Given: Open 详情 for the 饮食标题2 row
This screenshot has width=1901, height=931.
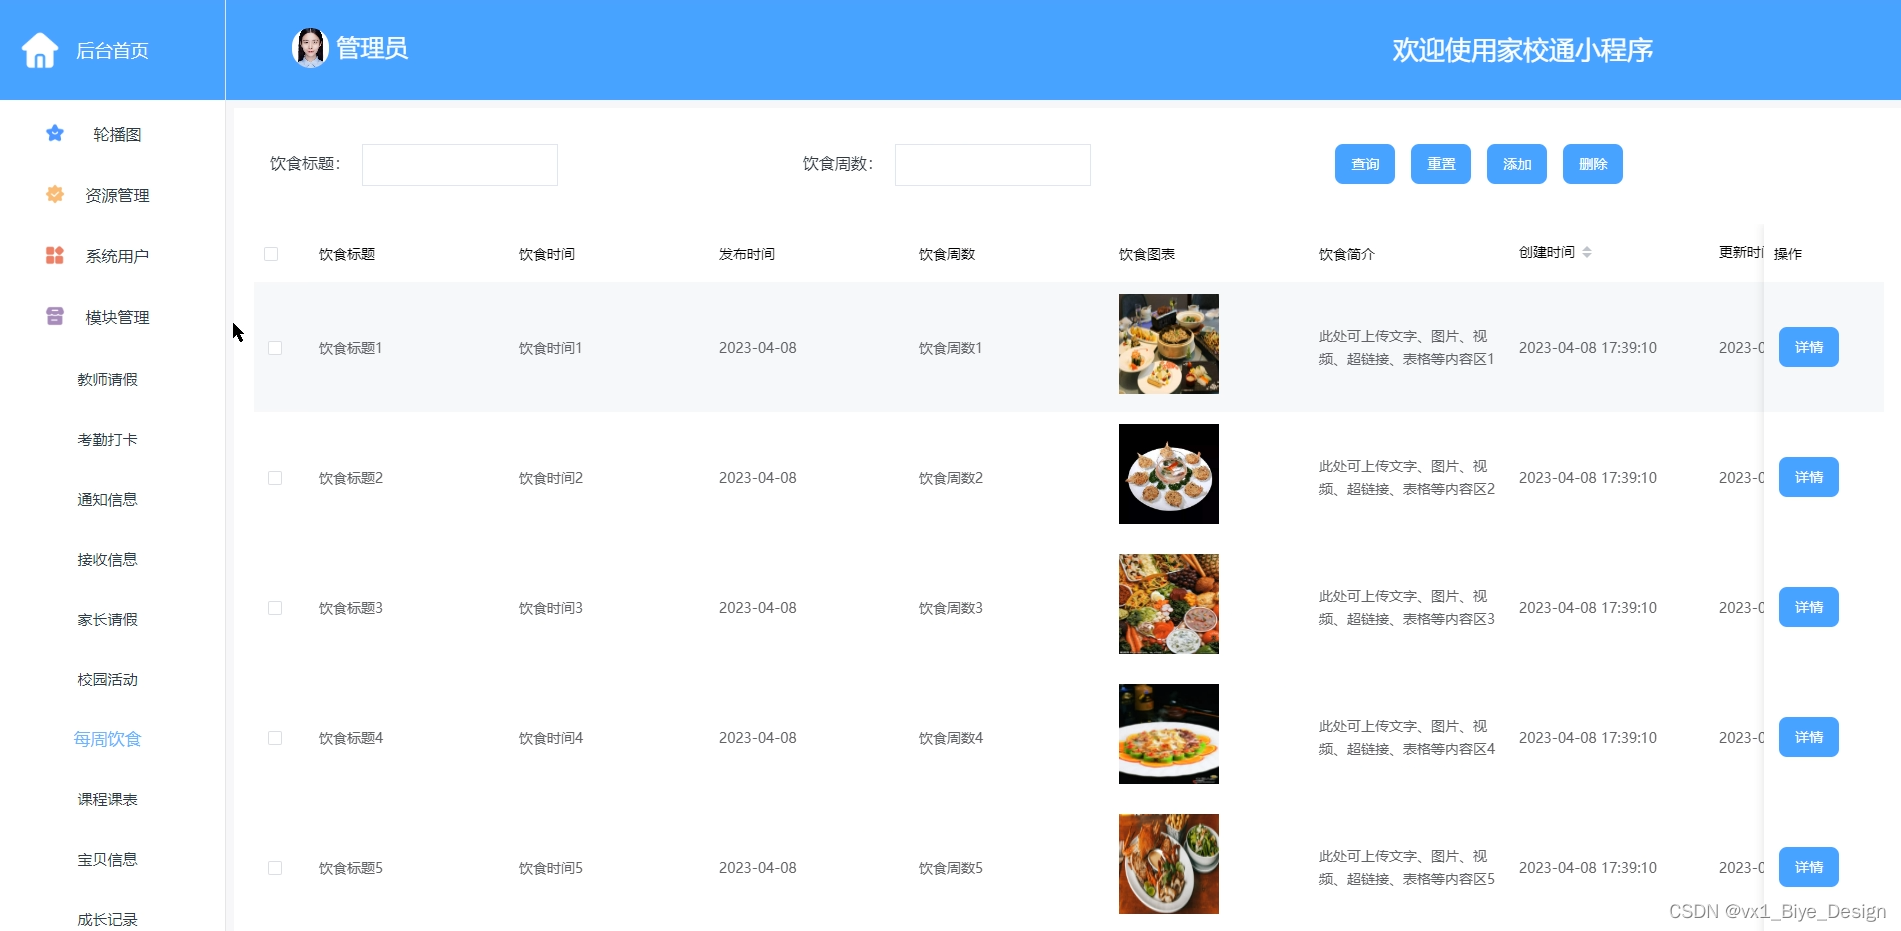Looking at the screenshot, I should click(x=1809, y=477).
